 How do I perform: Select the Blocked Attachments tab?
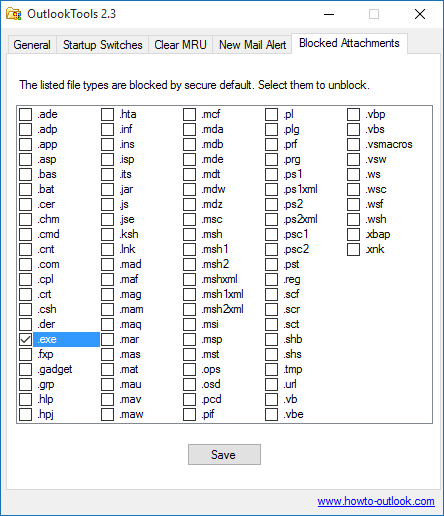click(x=349, y=43)
